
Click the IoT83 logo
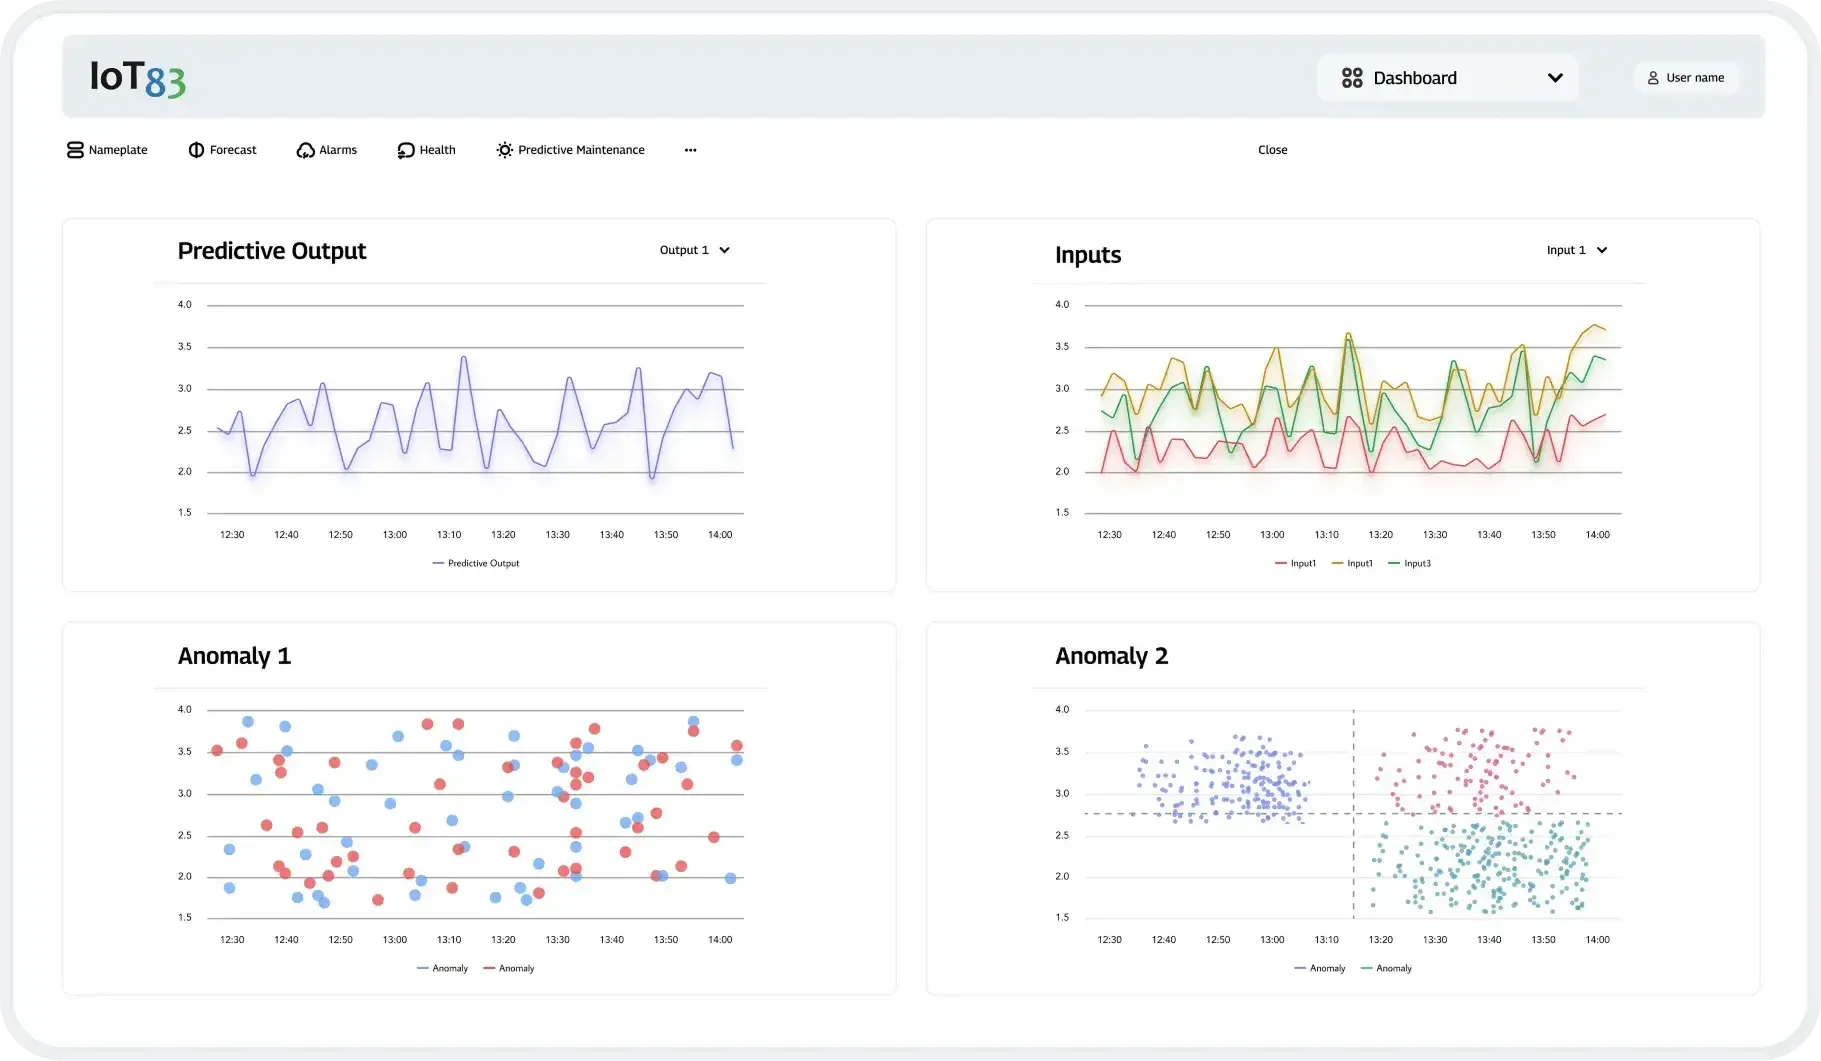138,78
